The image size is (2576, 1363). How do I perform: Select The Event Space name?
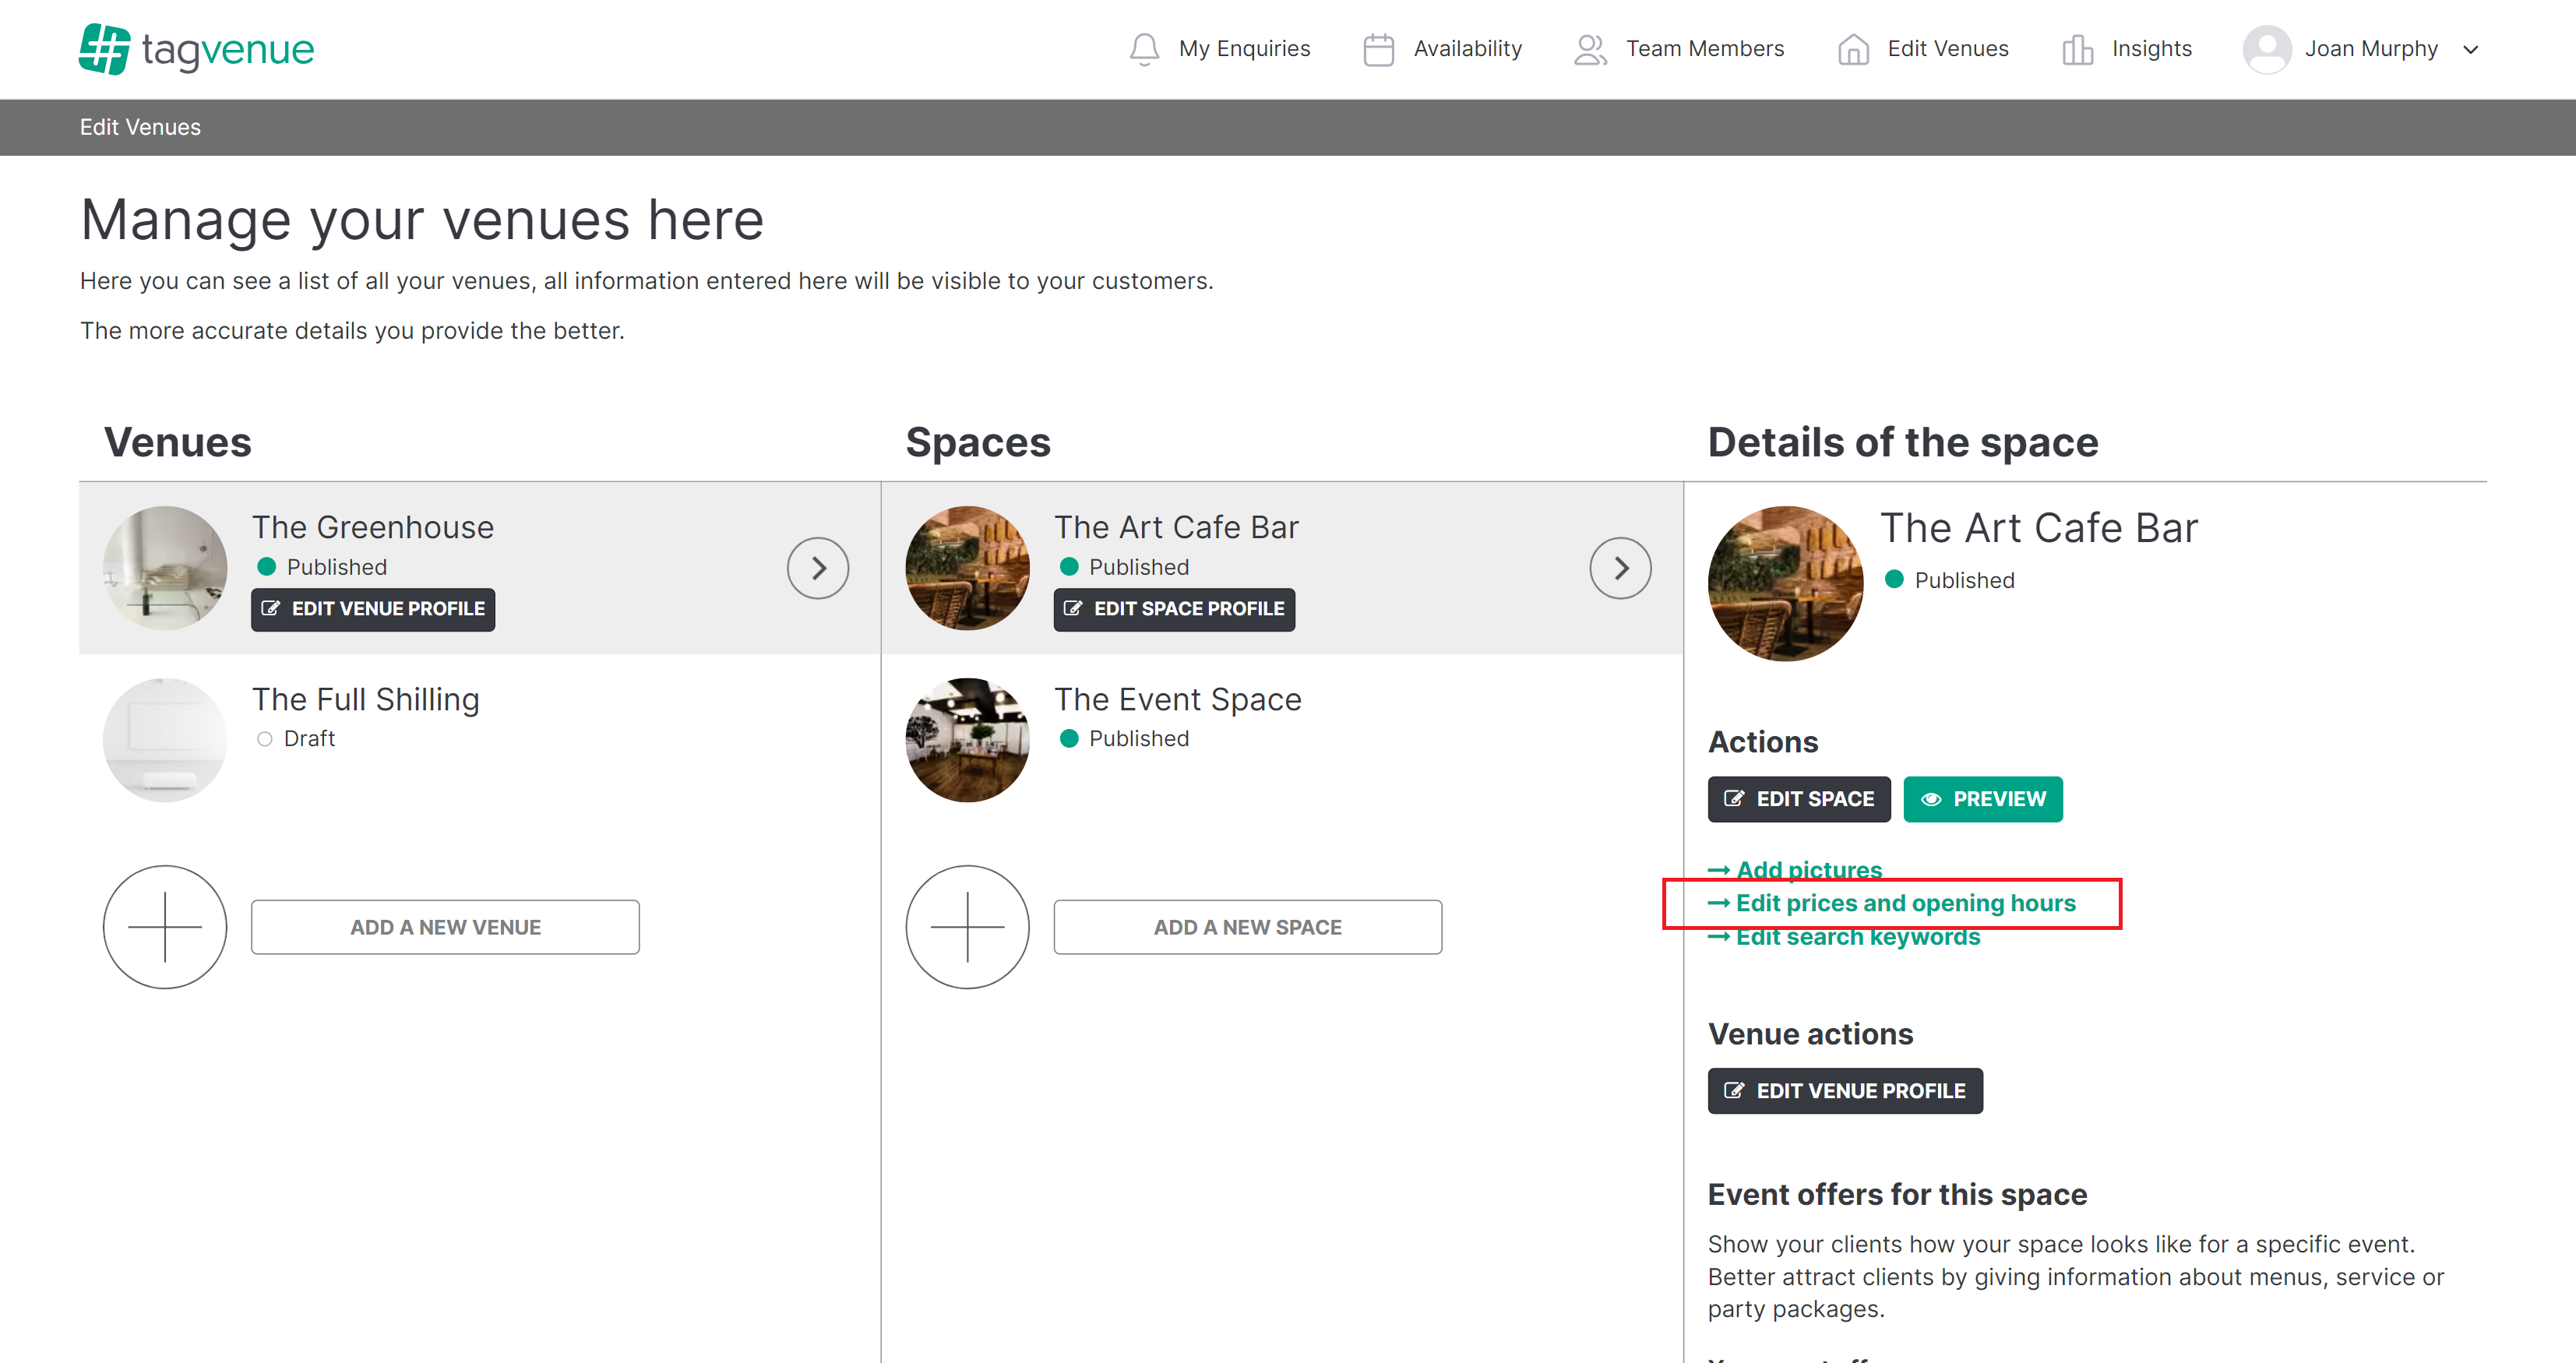tap(1178, 699)
